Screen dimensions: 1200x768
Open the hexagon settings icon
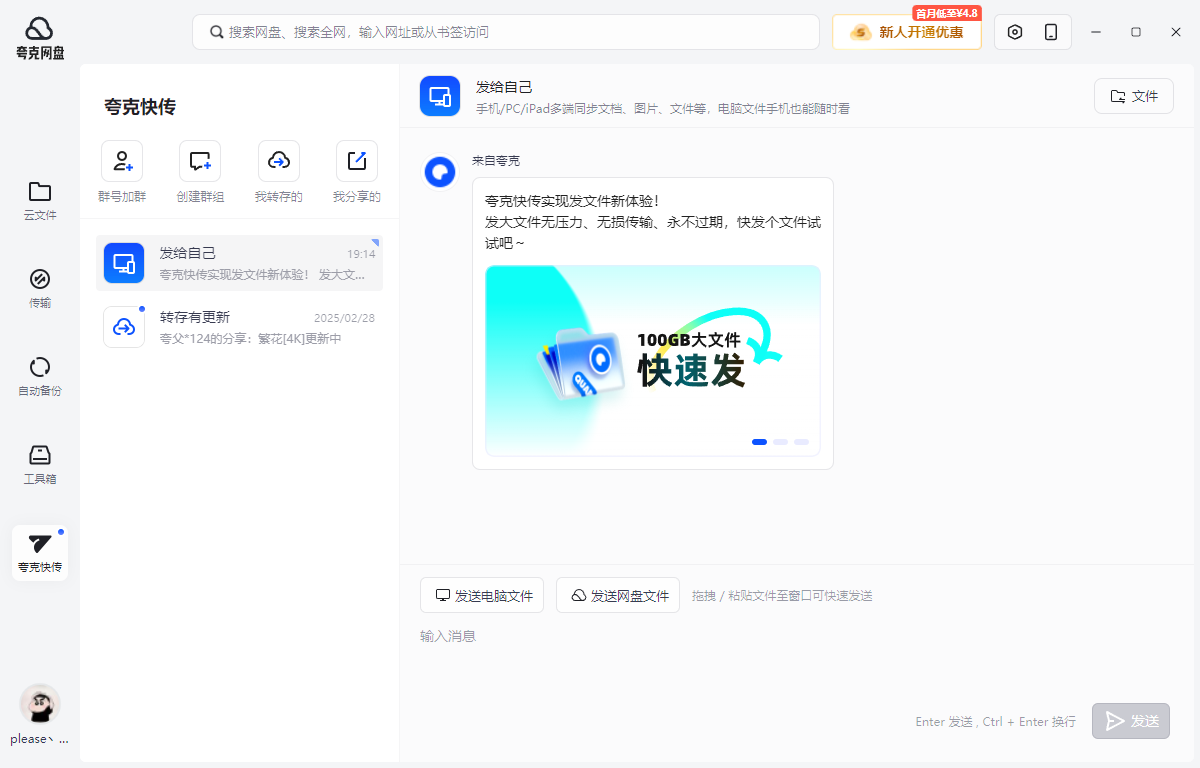(x=1015, y=32)
